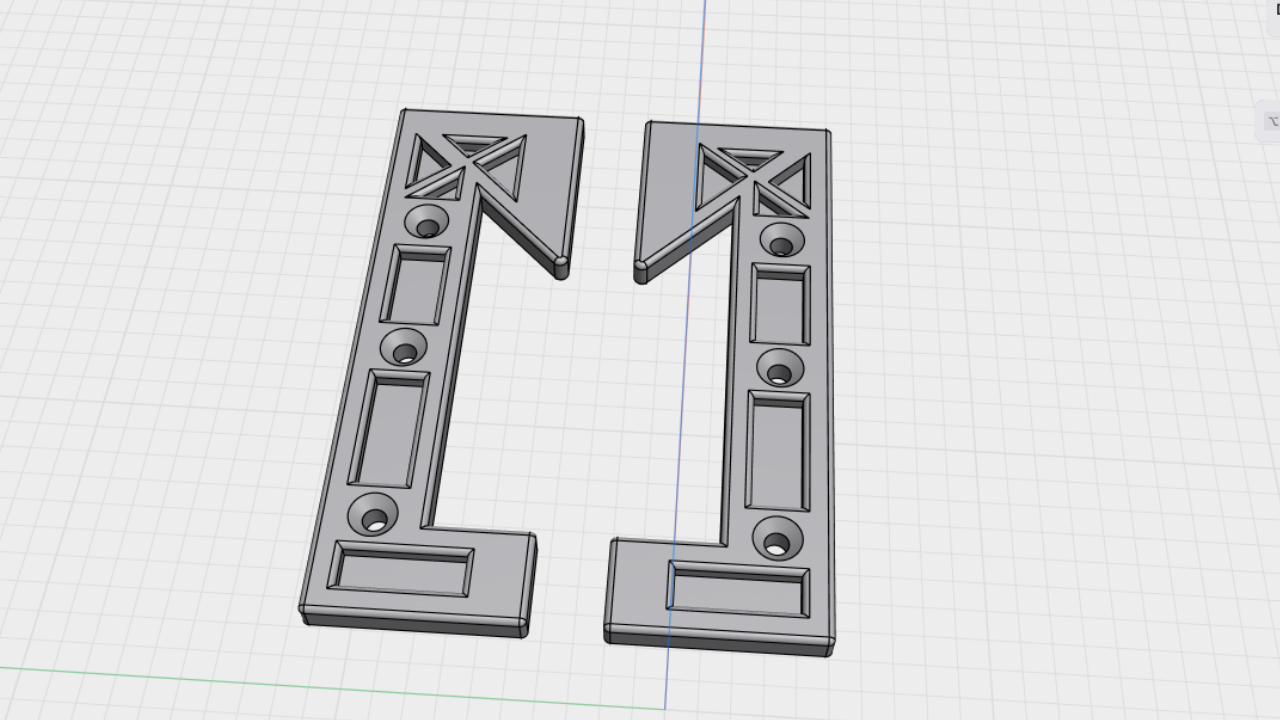The width and height of the screenshot is (1280, 720).
Task: Select the rectangular pocket between the lower two holes of the left bracket
Action: (388, 428)
